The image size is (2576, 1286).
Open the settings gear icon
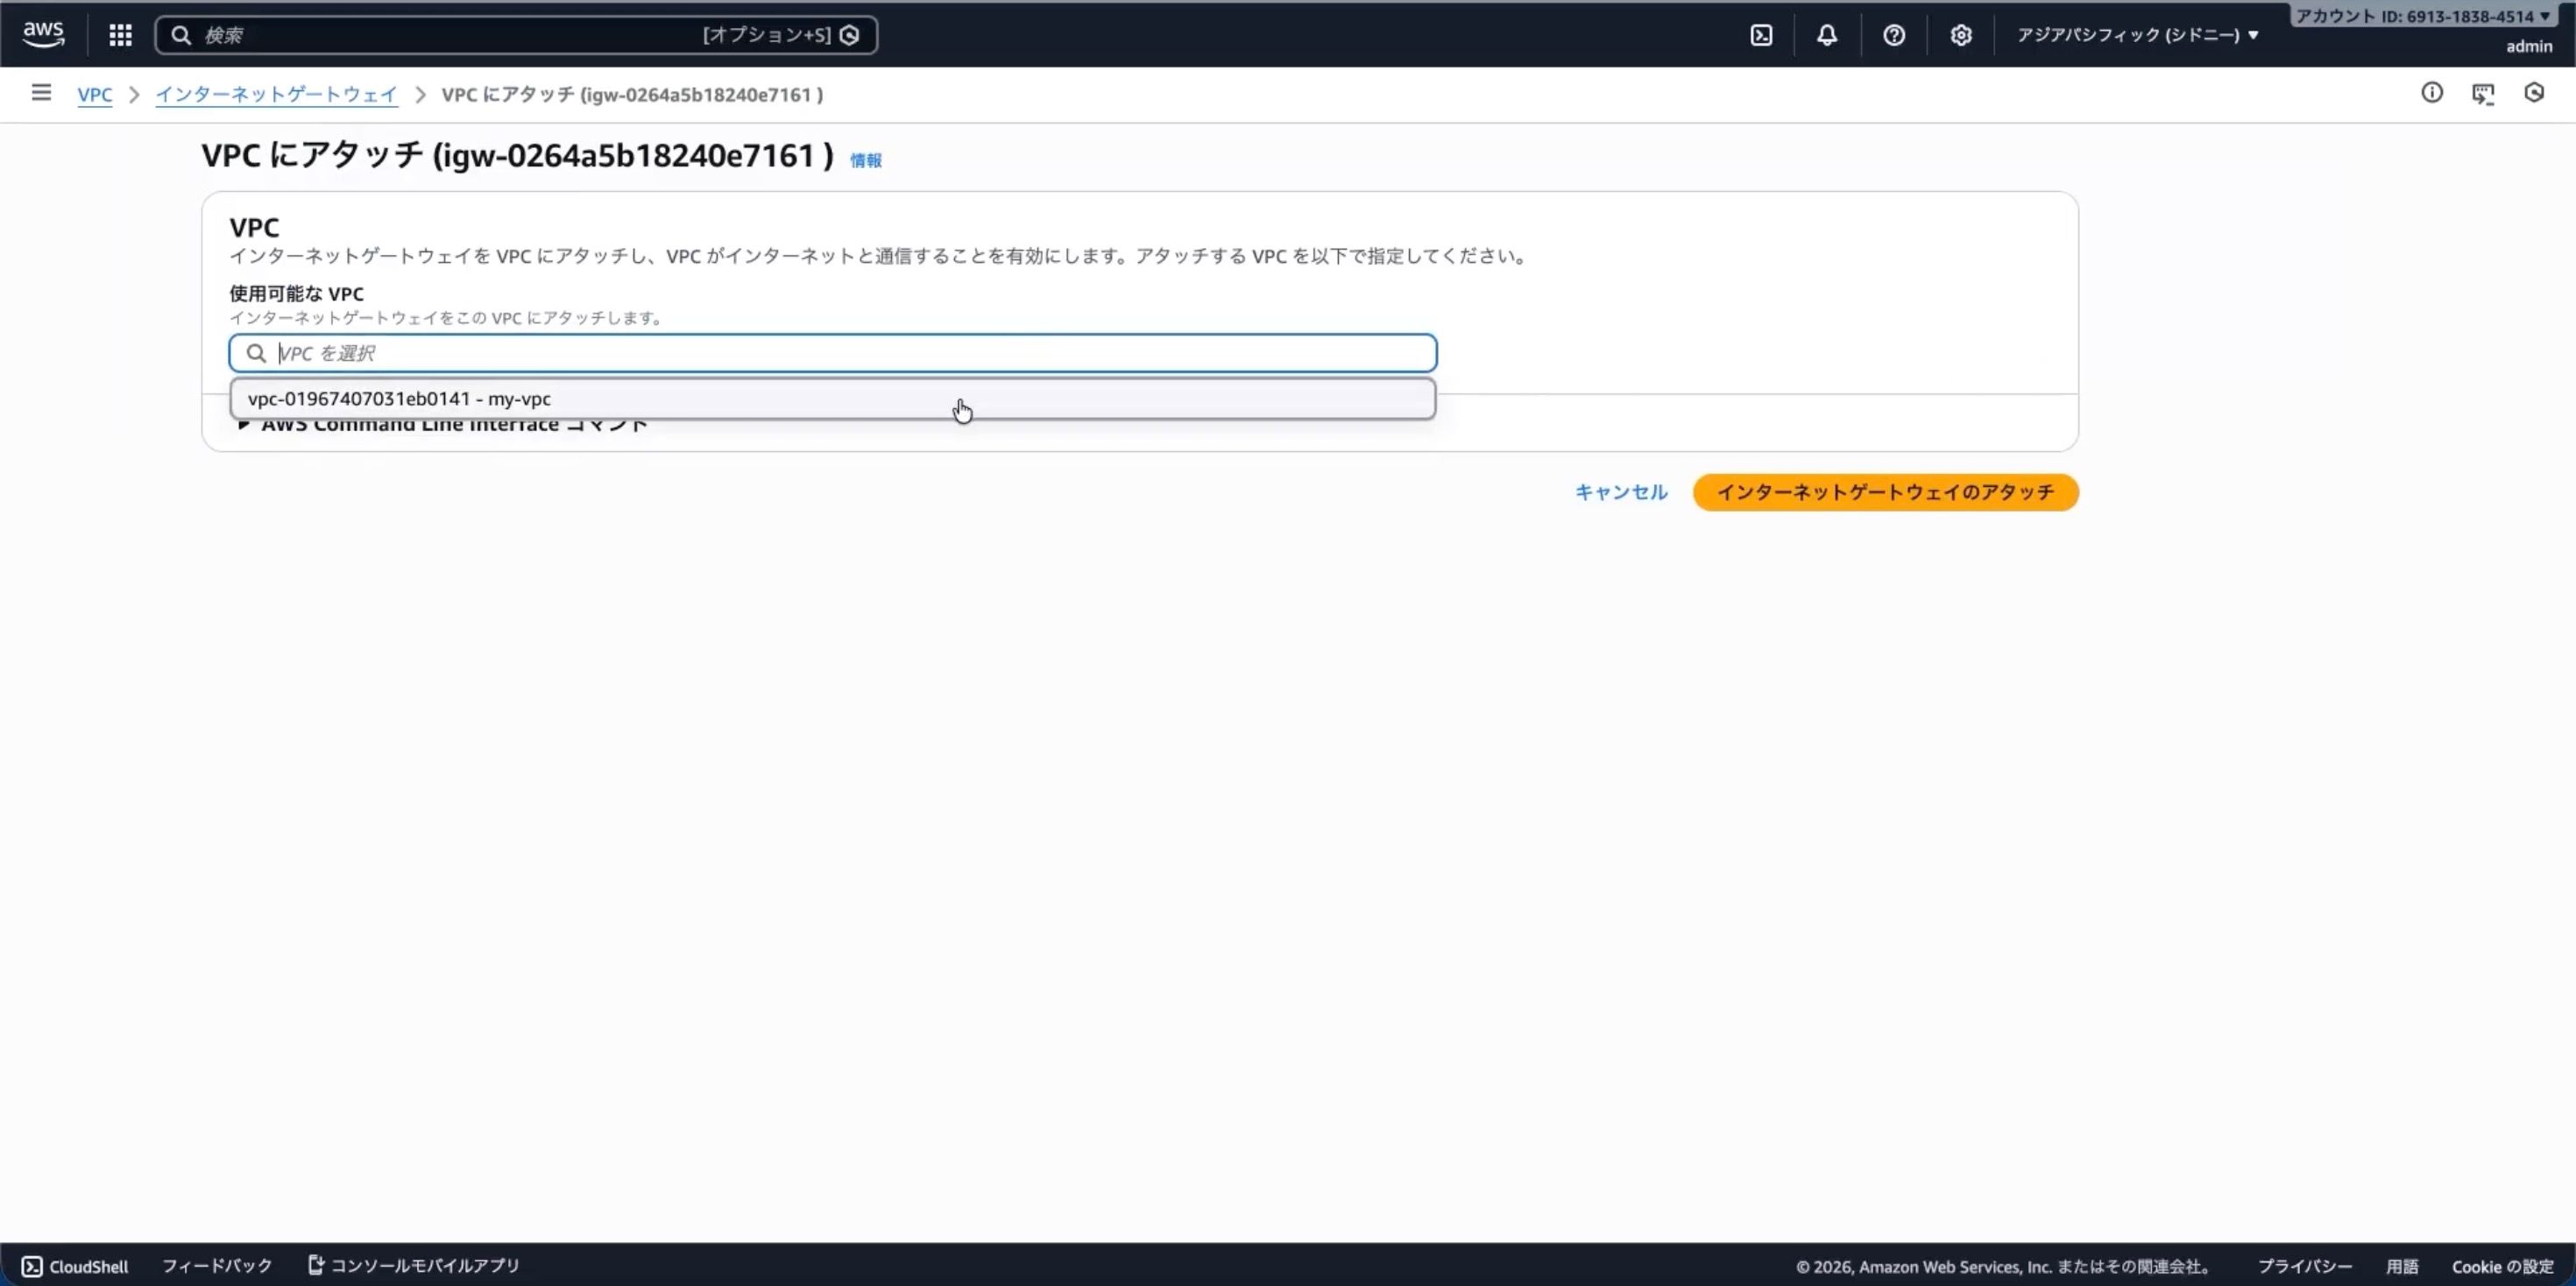[1960, 35]
